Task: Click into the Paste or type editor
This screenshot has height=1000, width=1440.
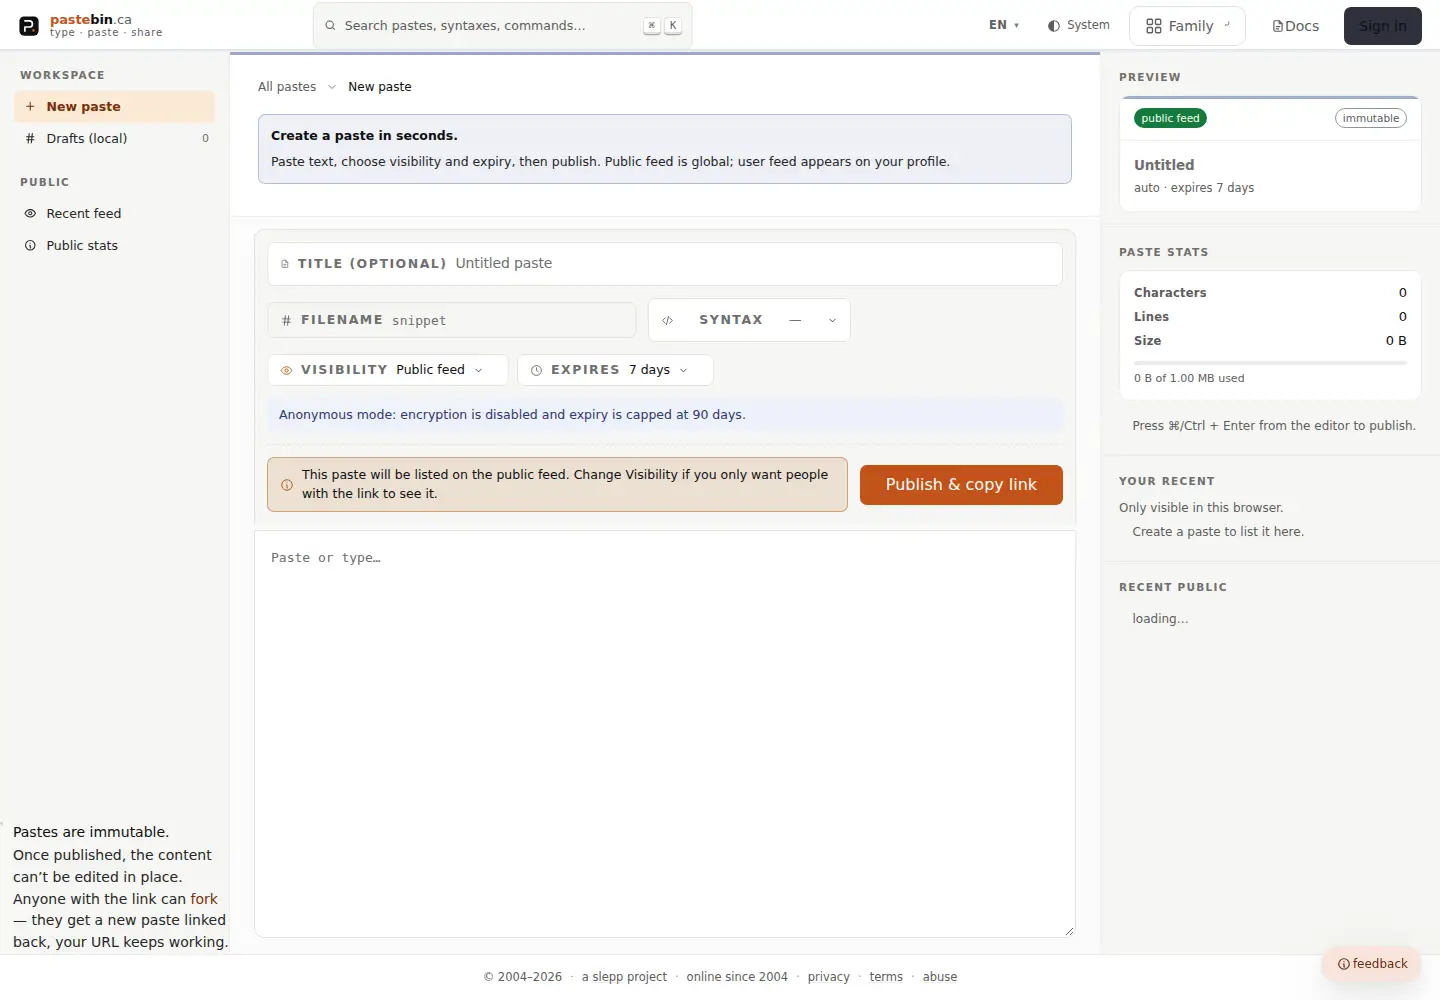Action: [665, 734]
